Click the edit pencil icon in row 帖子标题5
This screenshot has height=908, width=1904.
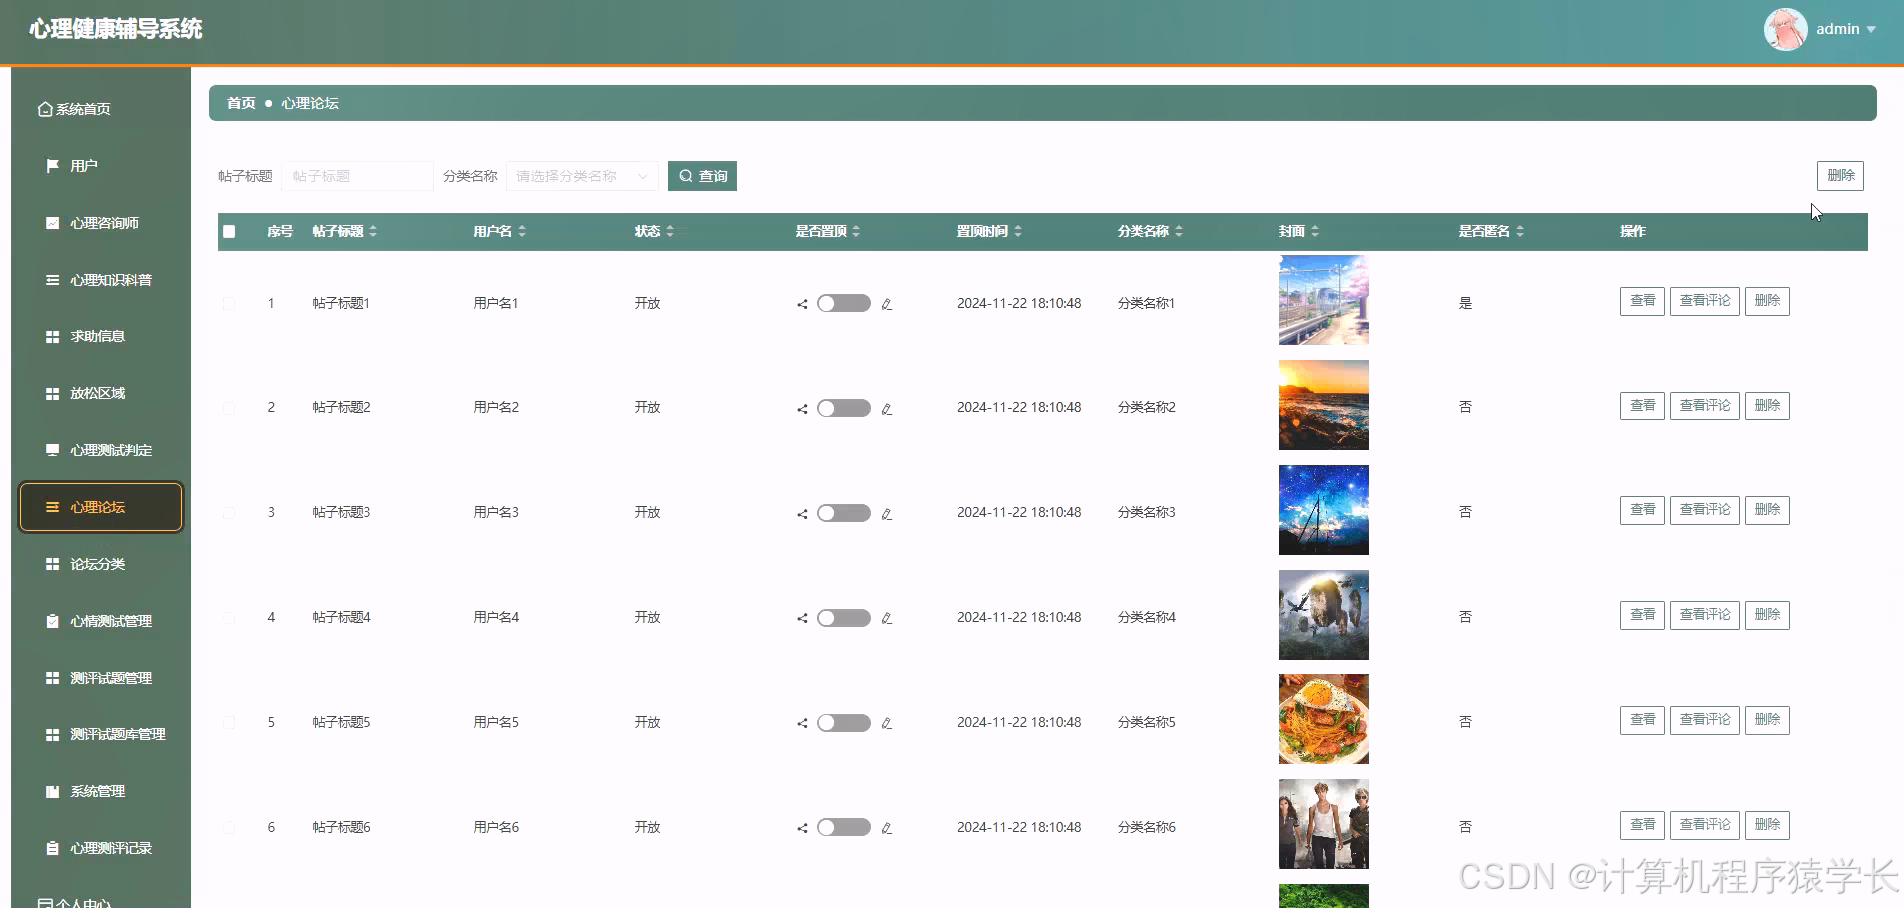[887, 723]
